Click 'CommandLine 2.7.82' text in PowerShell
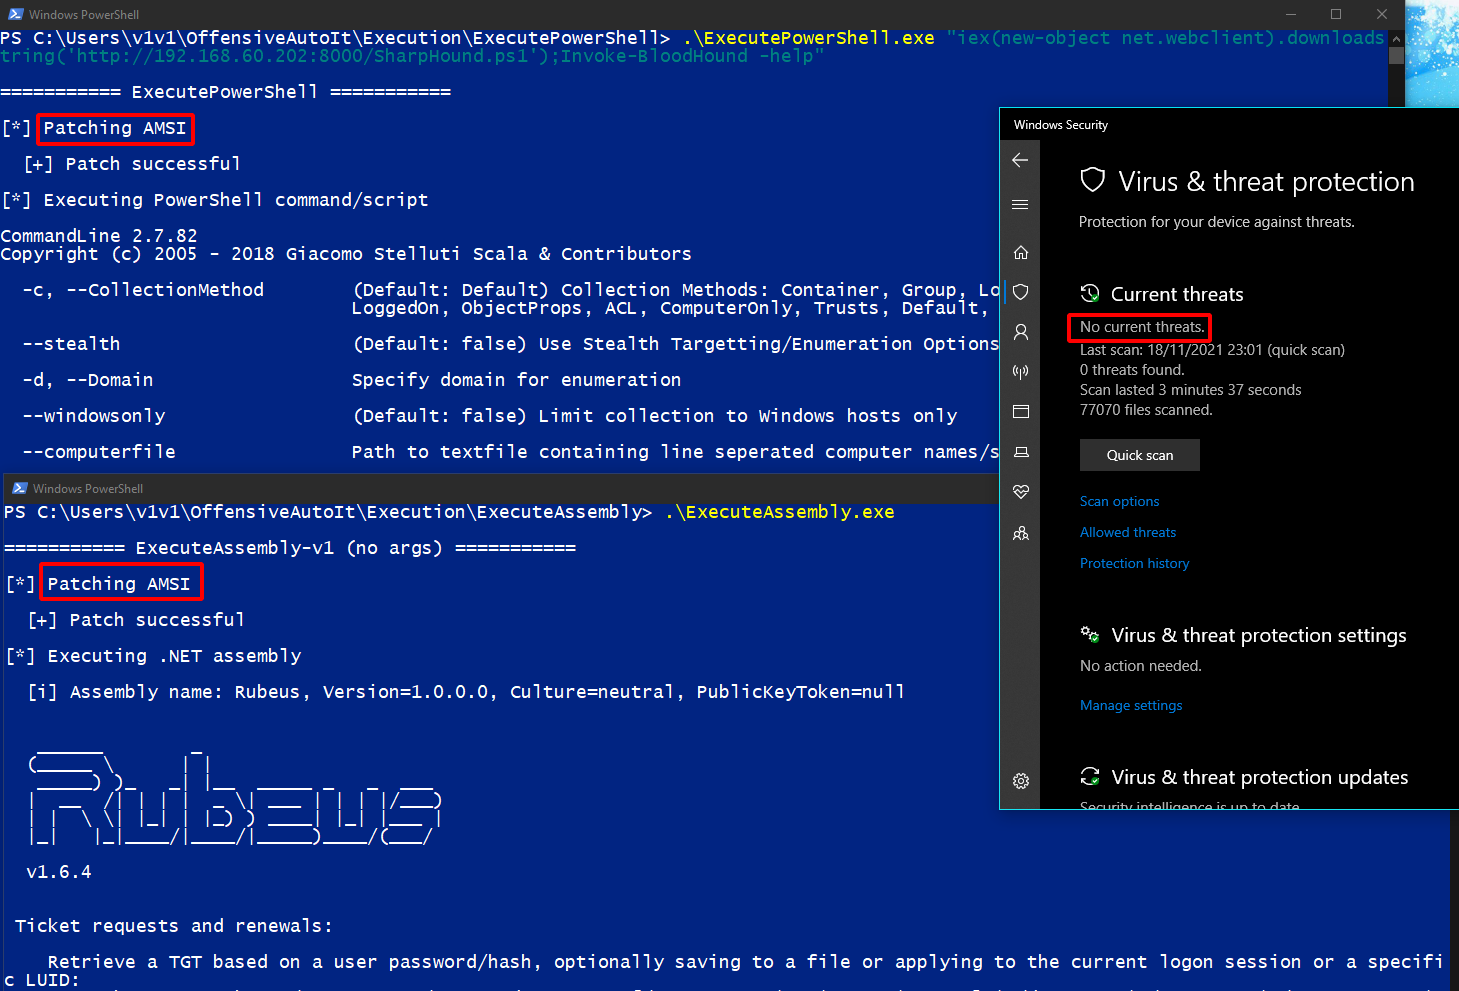Screen dimensions: 1459x991 coord(99,236)
